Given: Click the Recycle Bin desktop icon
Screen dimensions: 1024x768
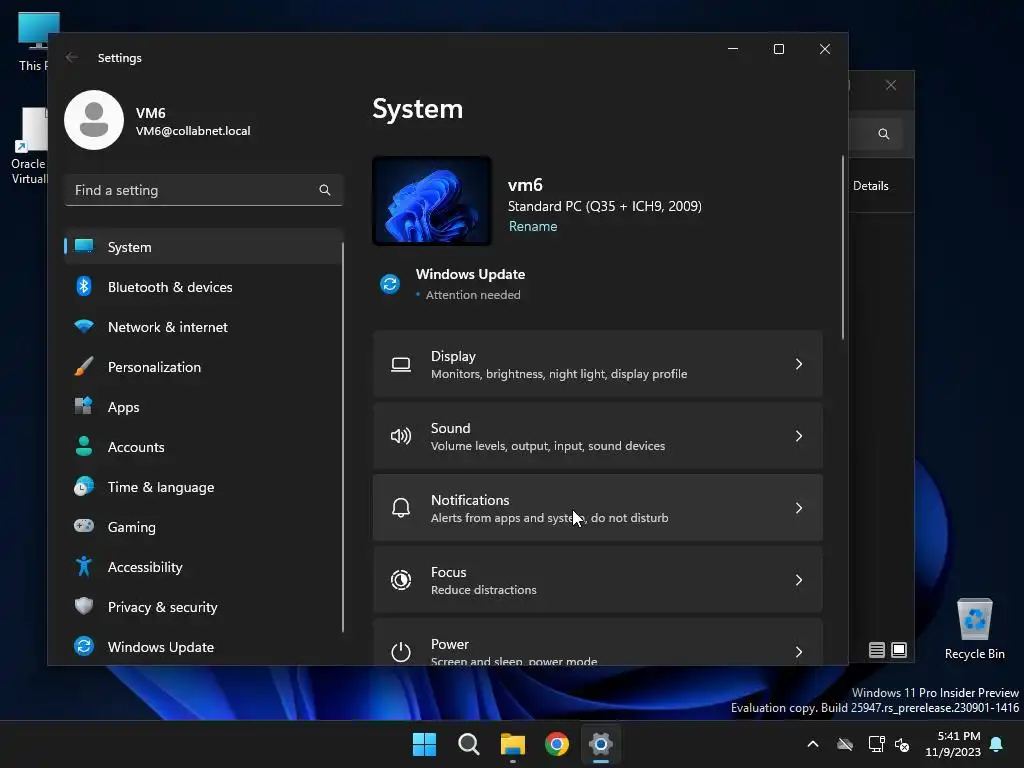Looking at the screenshot, I should 974,628.
